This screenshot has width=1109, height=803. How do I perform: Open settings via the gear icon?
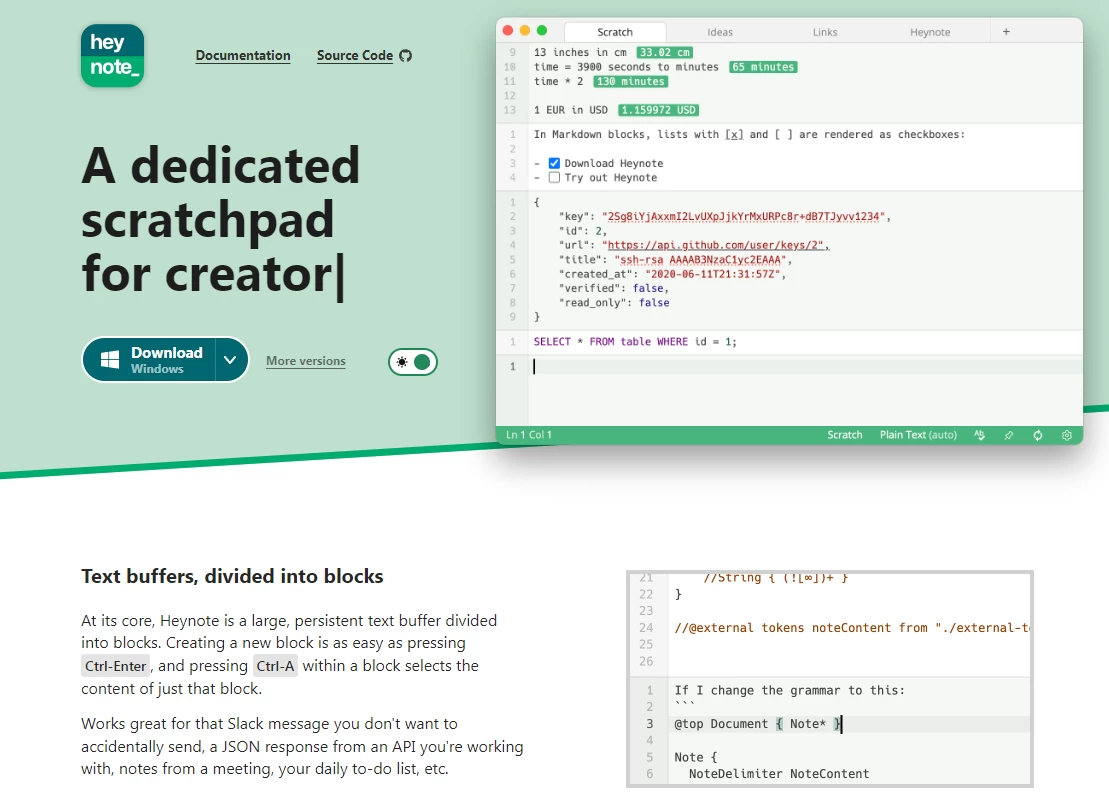click(x=1067, y=435)
